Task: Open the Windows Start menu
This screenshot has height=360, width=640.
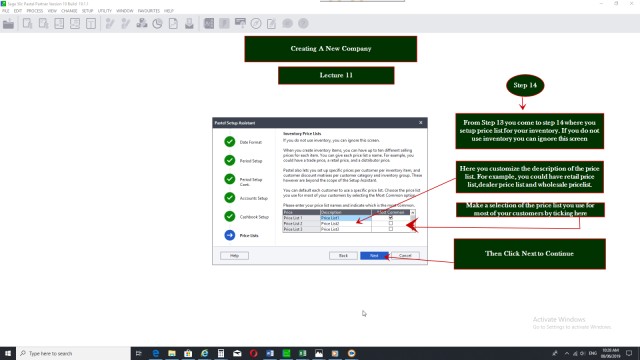Action: pos(8,353)
